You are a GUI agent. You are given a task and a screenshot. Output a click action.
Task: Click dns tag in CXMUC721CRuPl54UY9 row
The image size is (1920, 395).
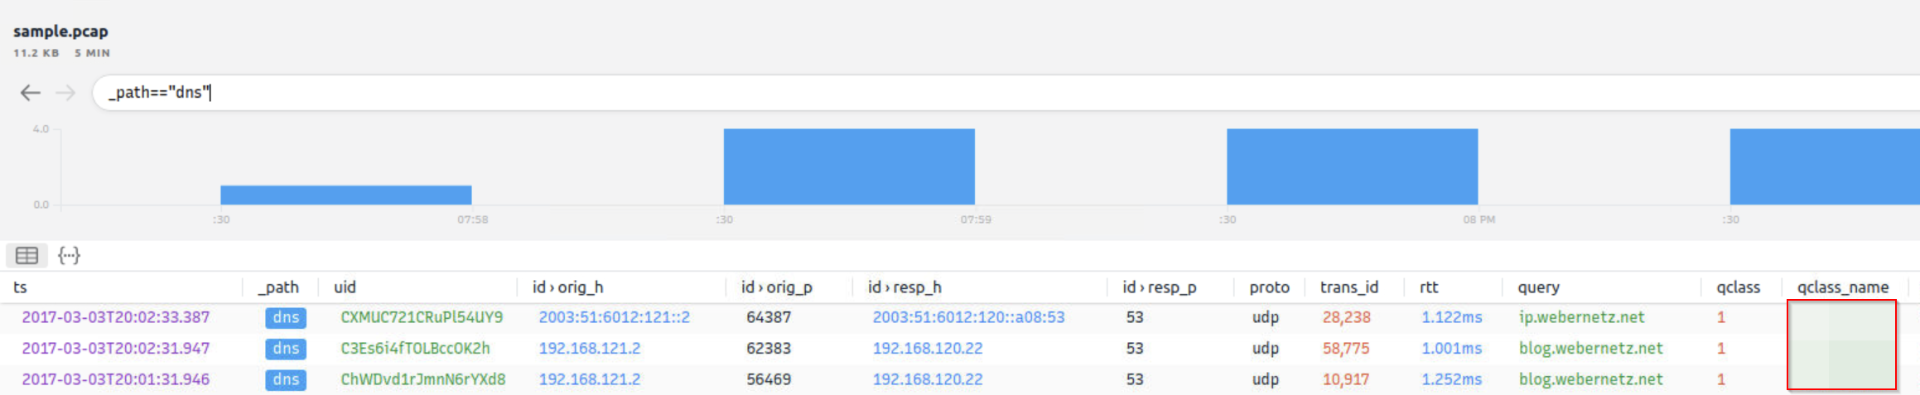[286, 317]
